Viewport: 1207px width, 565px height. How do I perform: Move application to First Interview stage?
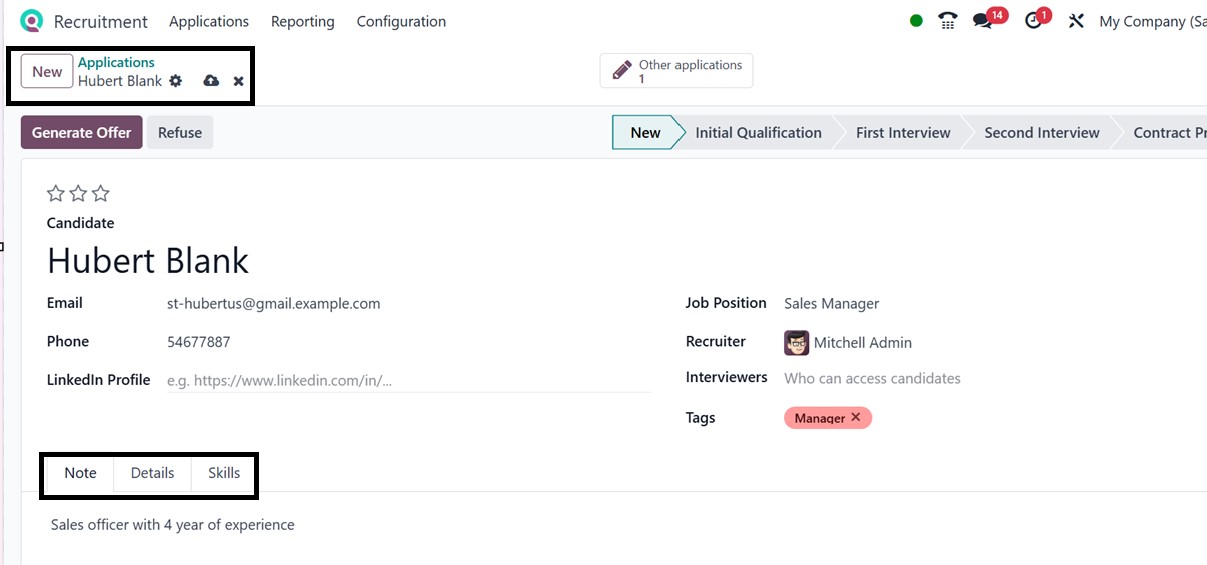tap(903, 133)
